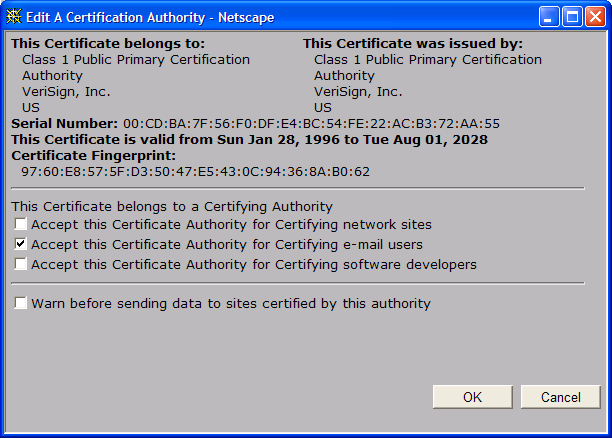Minimize the Edit A Certification Authority window

[x=550, y=17]
